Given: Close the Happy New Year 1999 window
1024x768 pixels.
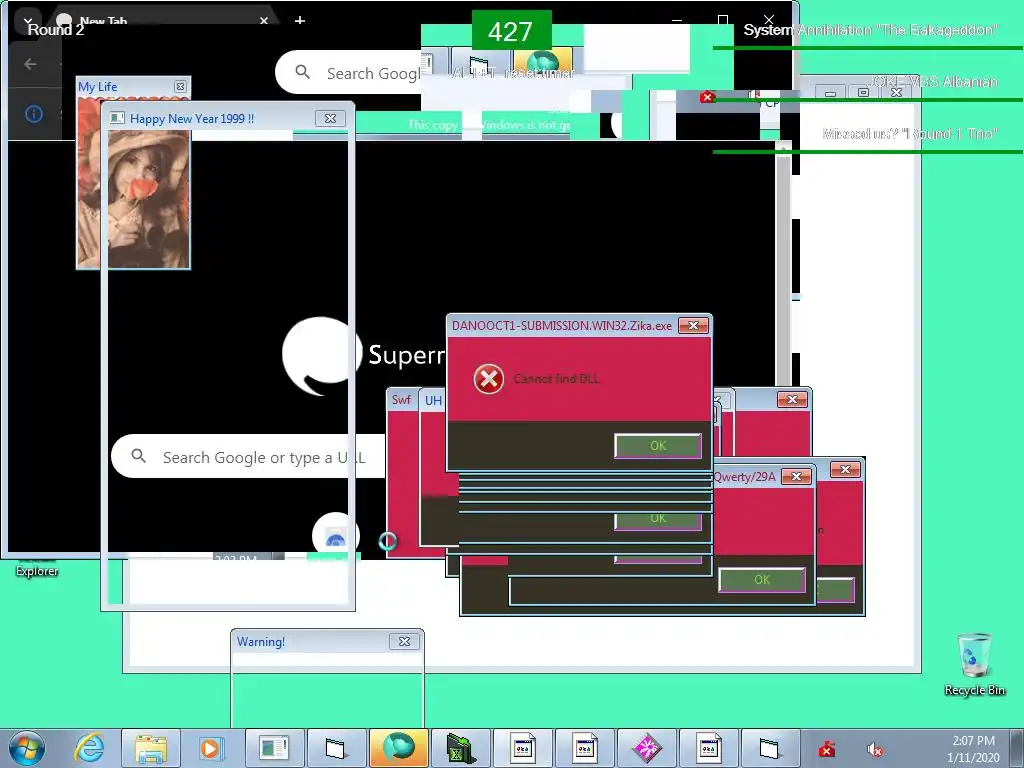Looking at the screenshot, I should [330, 118].
